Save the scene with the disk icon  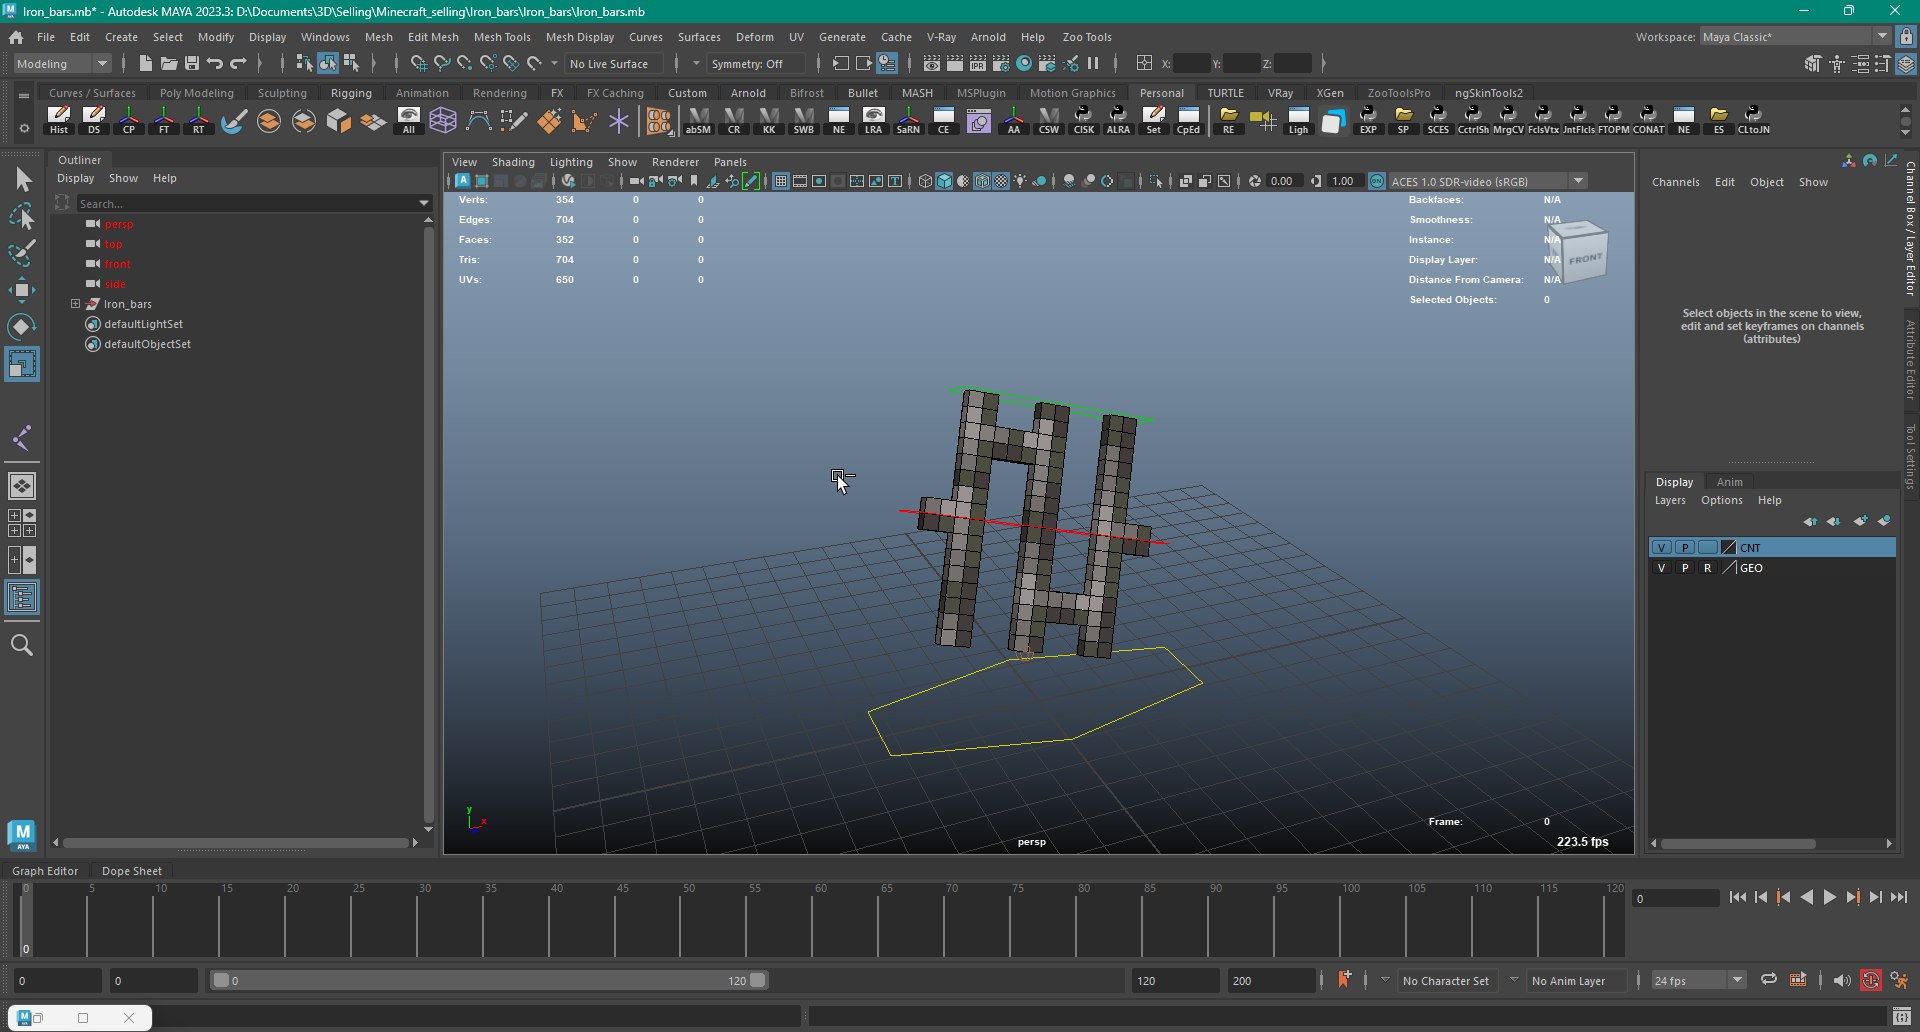coord(192,63)
